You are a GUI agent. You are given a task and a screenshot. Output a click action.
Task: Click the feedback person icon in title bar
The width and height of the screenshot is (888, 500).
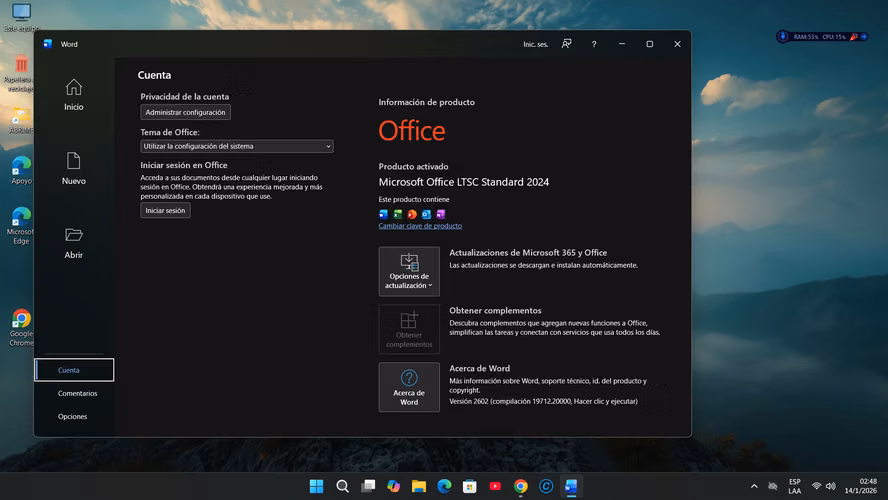(566, 44)
